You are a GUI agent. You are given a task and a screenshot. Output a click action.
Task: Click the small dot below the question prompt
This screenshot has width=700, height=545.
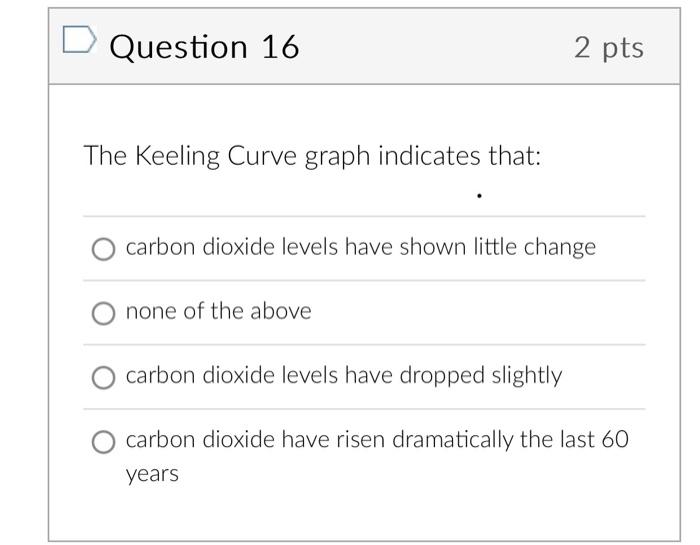[480, 196]
